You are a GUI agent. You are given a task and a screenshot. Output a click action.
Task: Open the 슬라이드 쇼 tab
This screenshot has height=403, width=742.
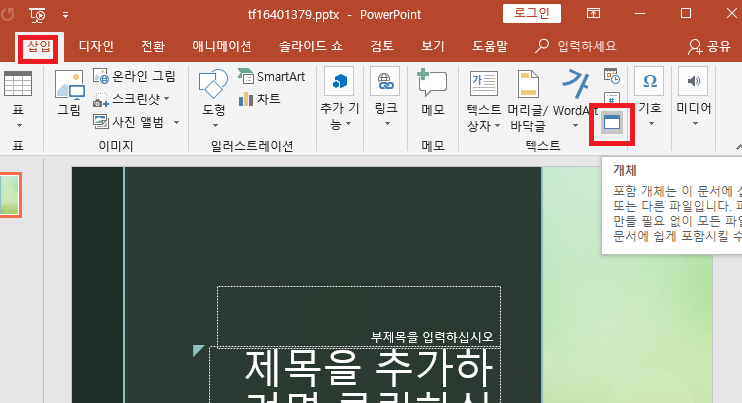310,46
